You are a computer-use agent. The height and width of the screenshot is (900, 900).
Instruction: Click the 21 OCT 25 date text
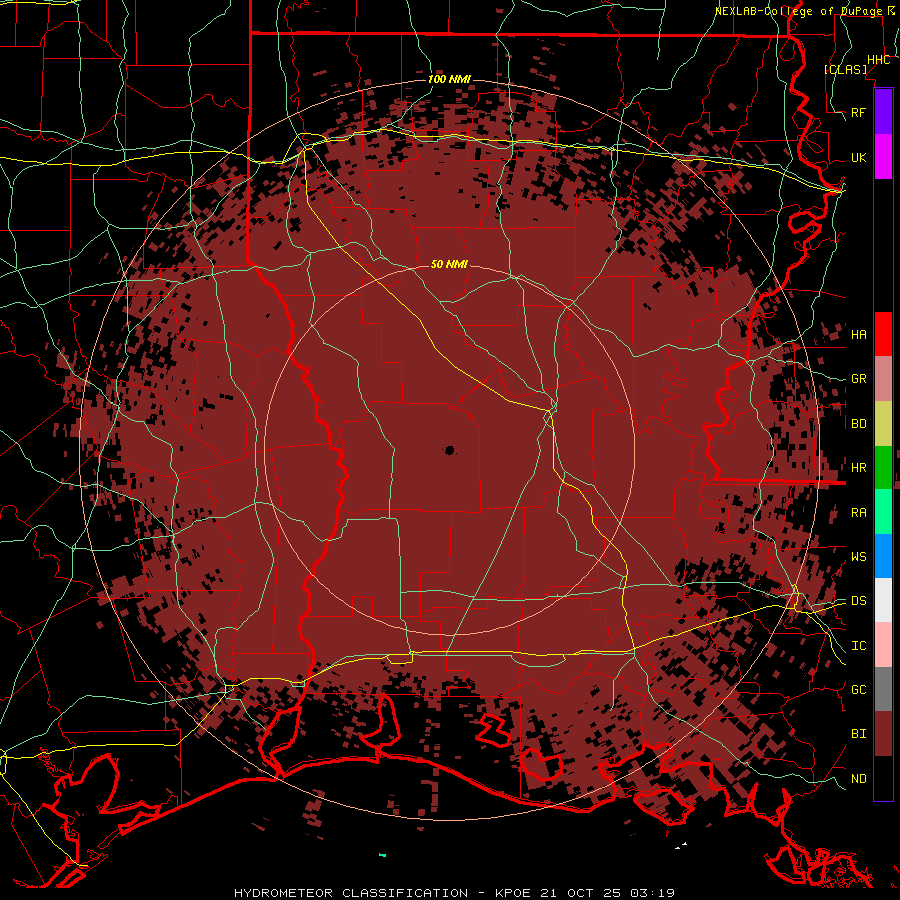[583, 893]
